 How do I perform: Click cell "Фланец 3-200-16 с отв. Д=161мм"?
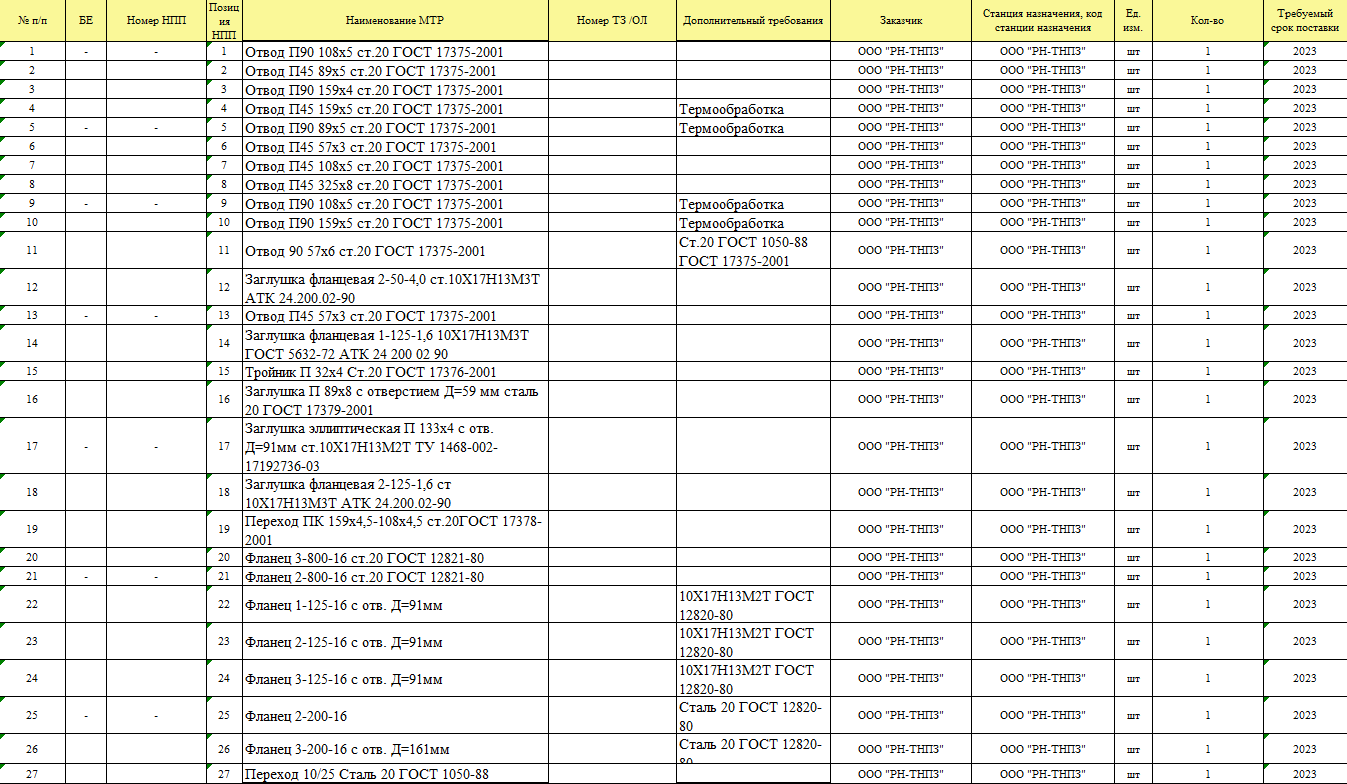click(395, 749)
